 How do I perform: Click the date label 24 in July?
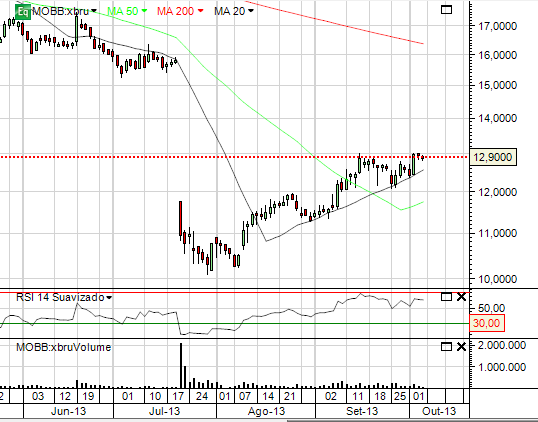[202, 396]
